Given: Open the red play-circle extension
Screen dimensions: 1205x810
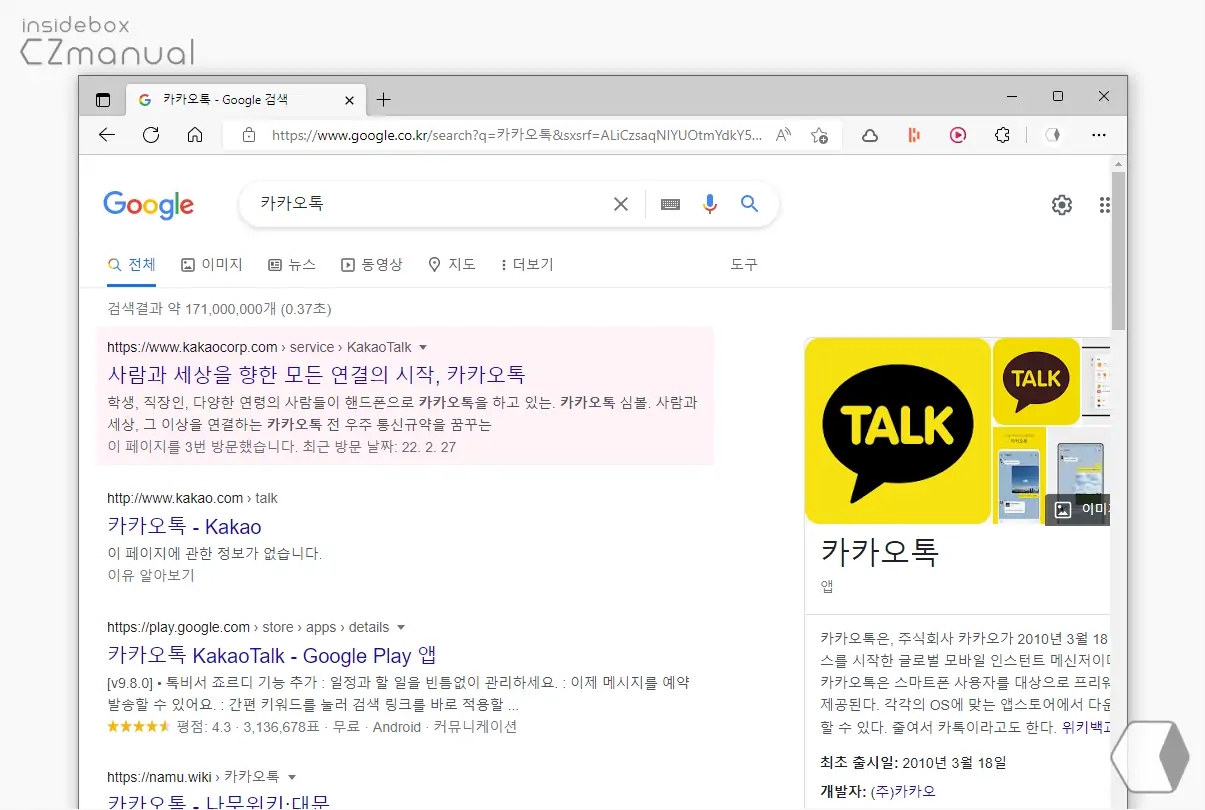Looking at the screenshot, I should [958, 135].
